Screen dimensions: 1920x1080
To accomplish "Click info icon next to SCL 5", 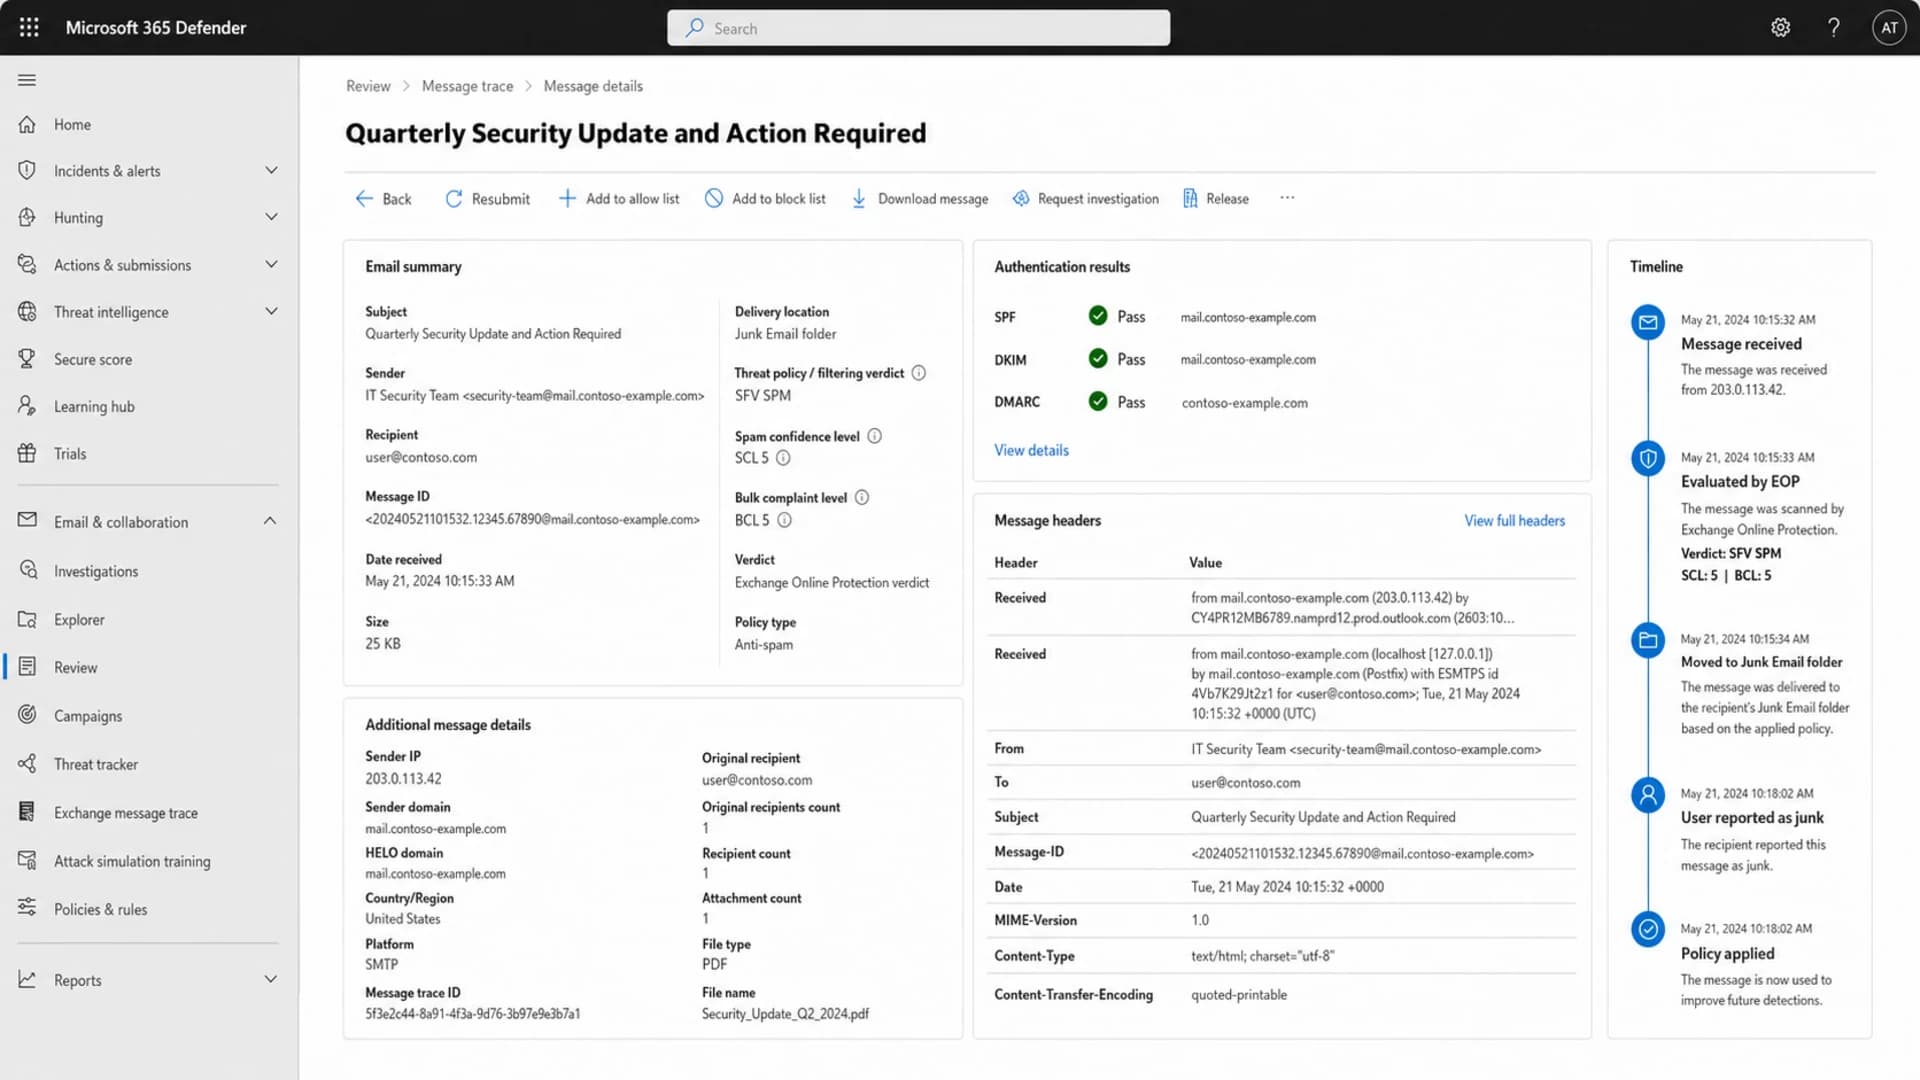I will coord(783,458).
